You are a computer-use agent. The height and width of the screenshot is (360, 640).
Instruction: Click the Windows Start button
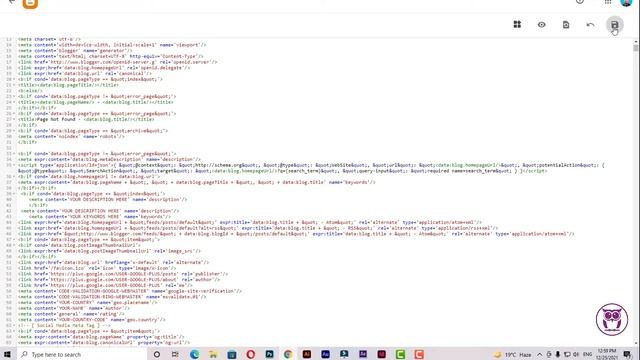point(7,354)
